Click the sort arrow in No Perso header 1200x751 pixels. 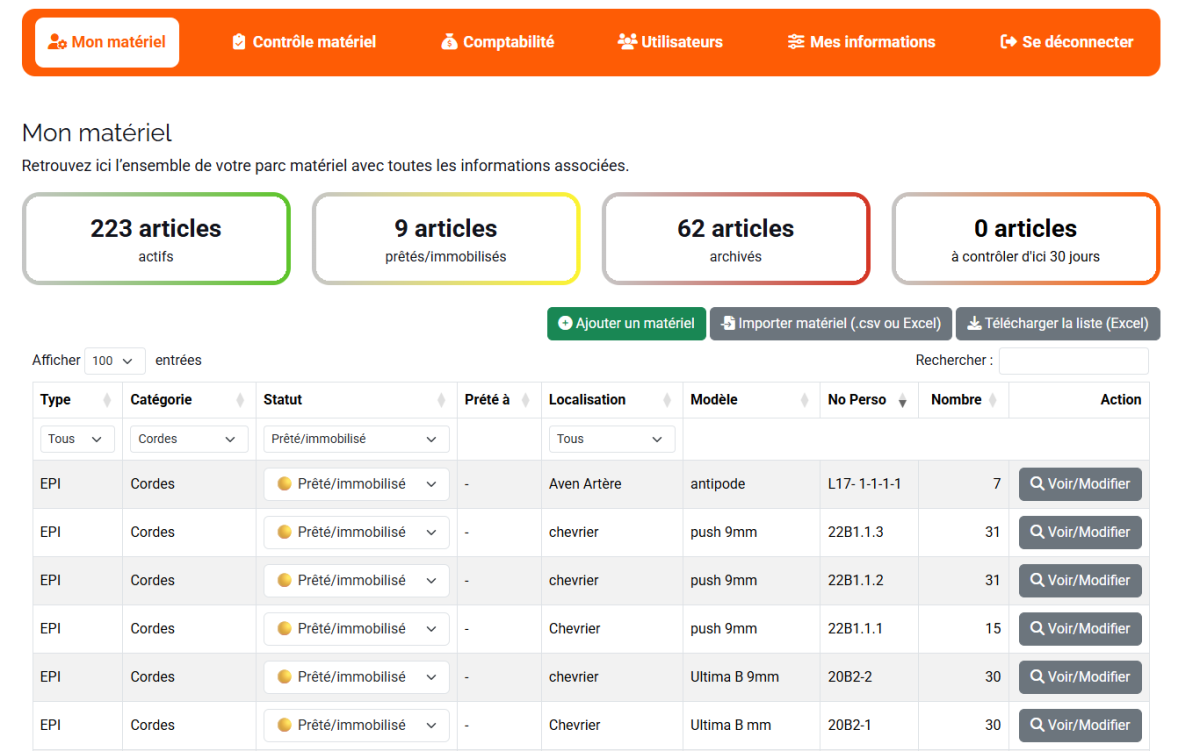pyautogui.click(x=902, y=400)
